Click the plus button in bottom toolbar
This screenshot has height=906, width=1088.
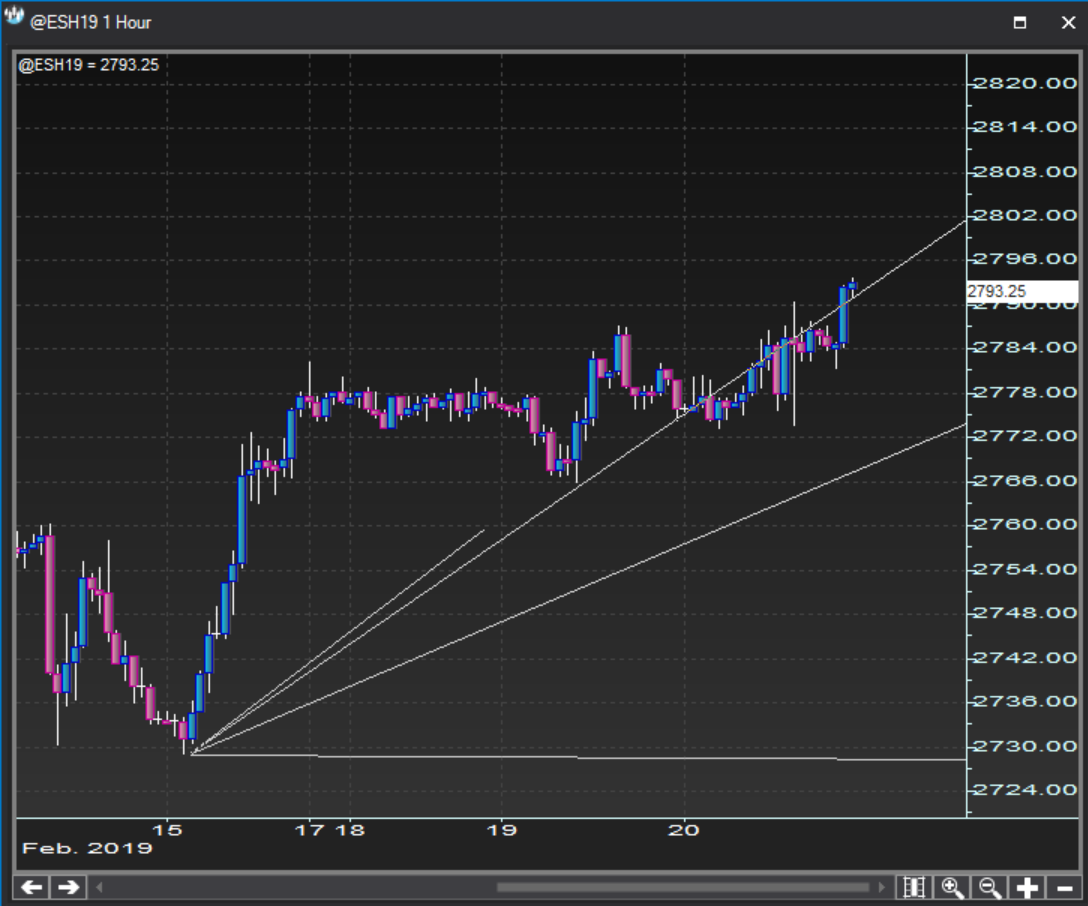pyautogui.click(x=1027, y=887)
